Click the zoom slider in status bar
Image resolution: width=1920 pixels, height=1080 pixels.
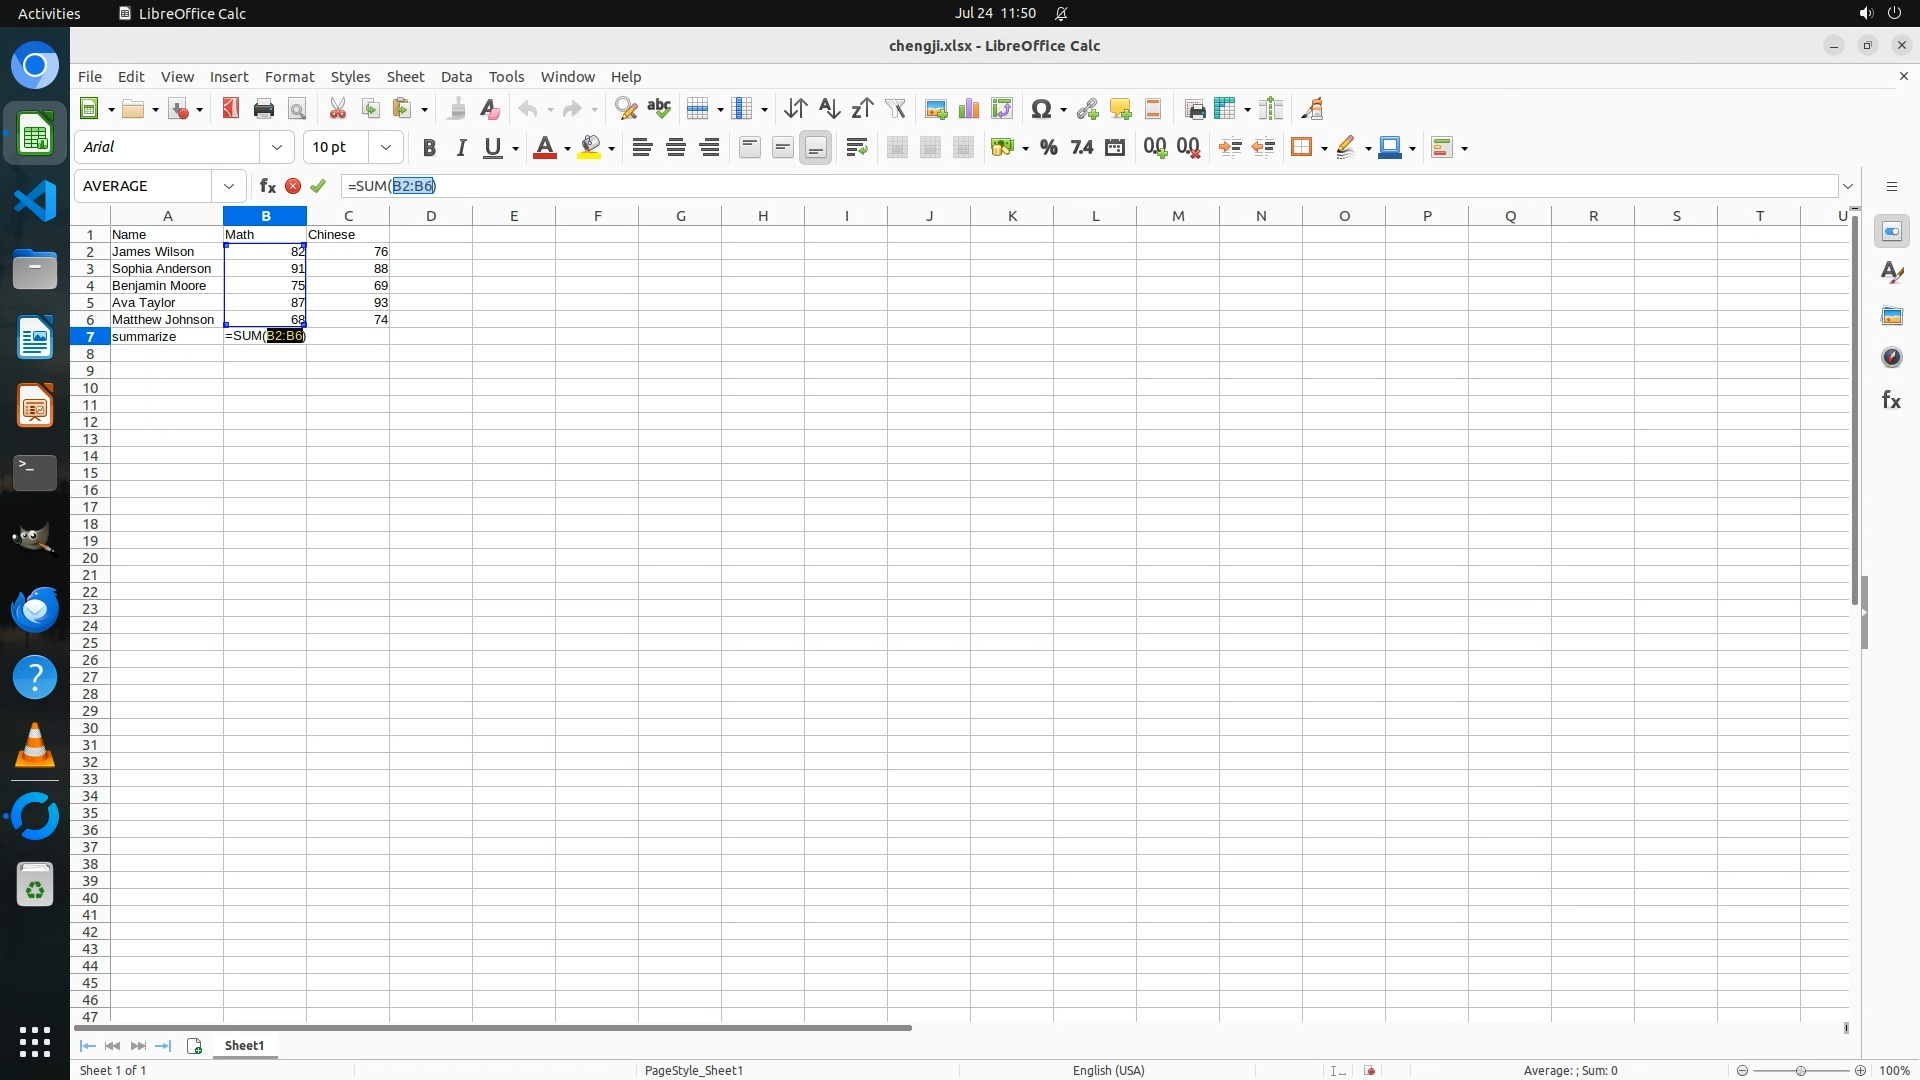[1800, 1070]
